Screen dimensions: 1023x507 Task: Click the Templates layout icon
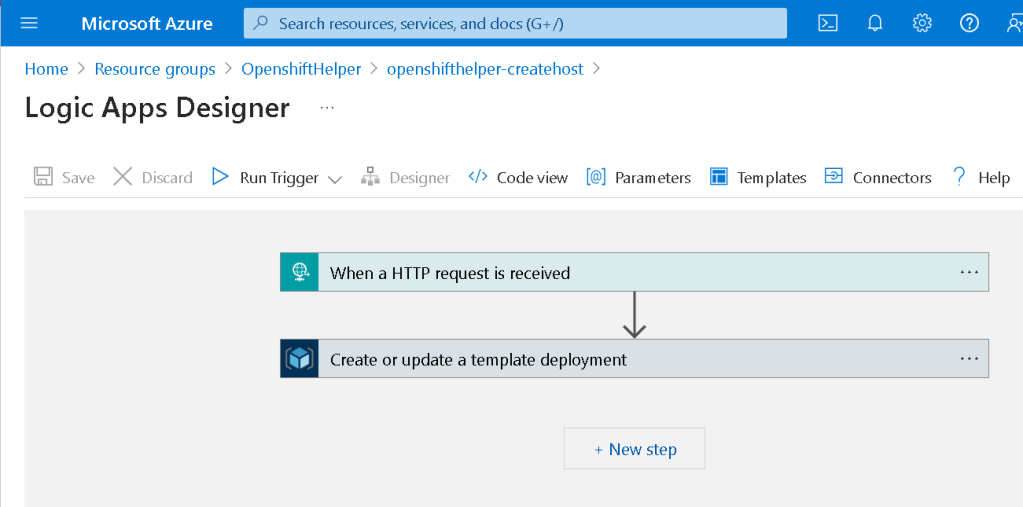[719, 177]
